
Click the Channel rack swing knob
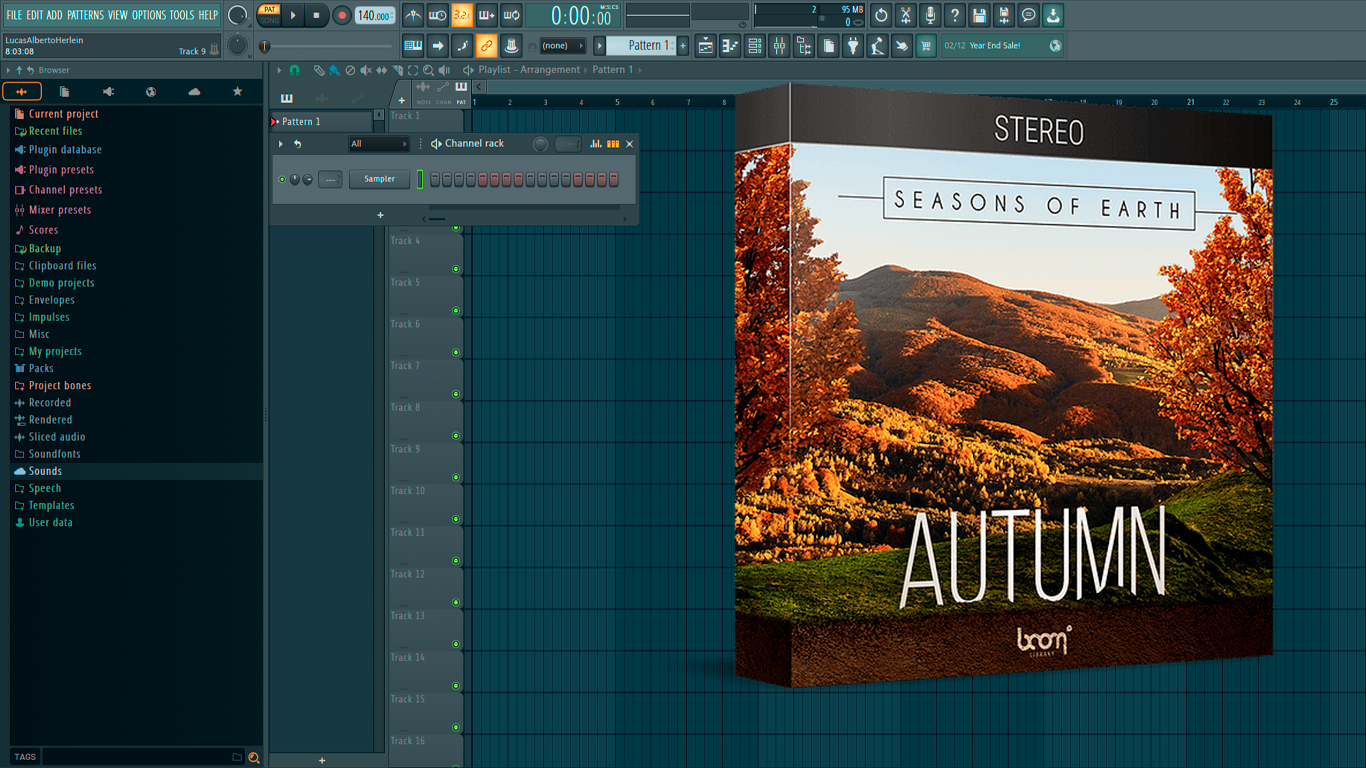540,144
